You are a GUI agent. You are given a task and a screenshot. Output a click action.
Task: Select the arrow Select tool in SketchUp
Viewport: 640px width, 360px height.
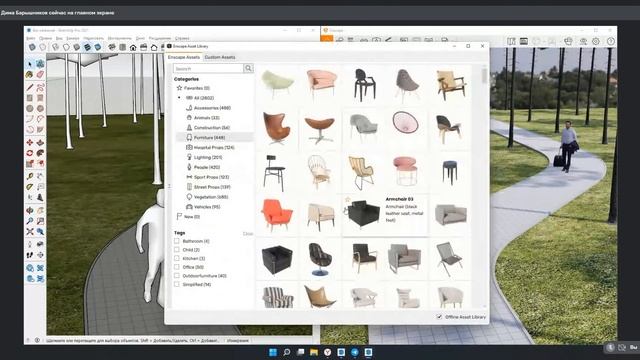pyautogui.click(x=30, y=64)
